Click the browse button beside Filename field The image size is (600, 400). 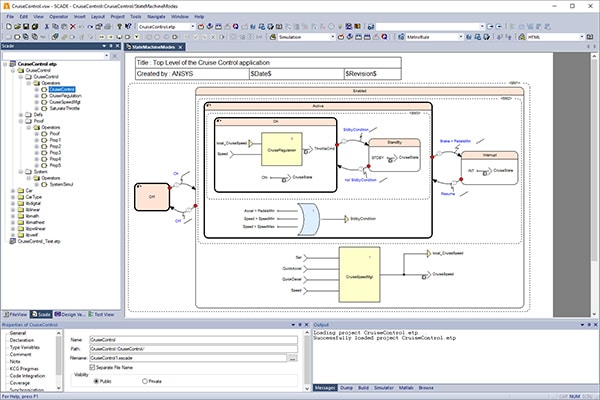click(292, 358)
